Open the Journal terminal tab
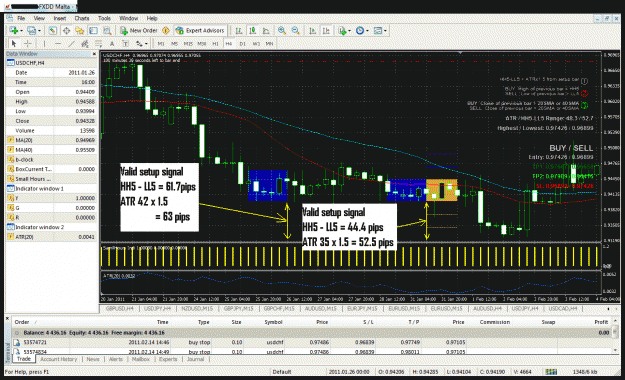625x380 pixels. [x=195, y=359]
